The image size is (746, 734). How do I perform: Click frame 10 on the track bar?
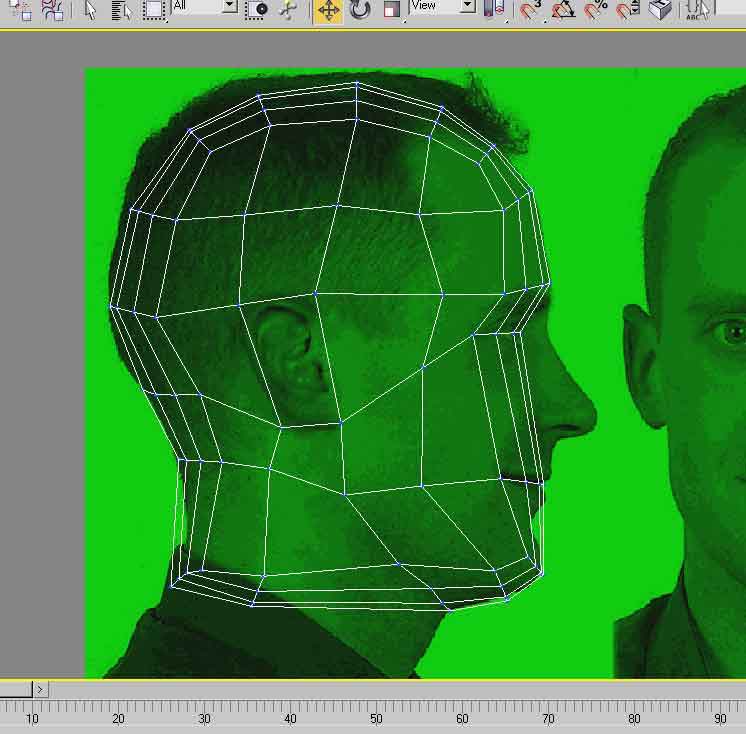(32, 718)
